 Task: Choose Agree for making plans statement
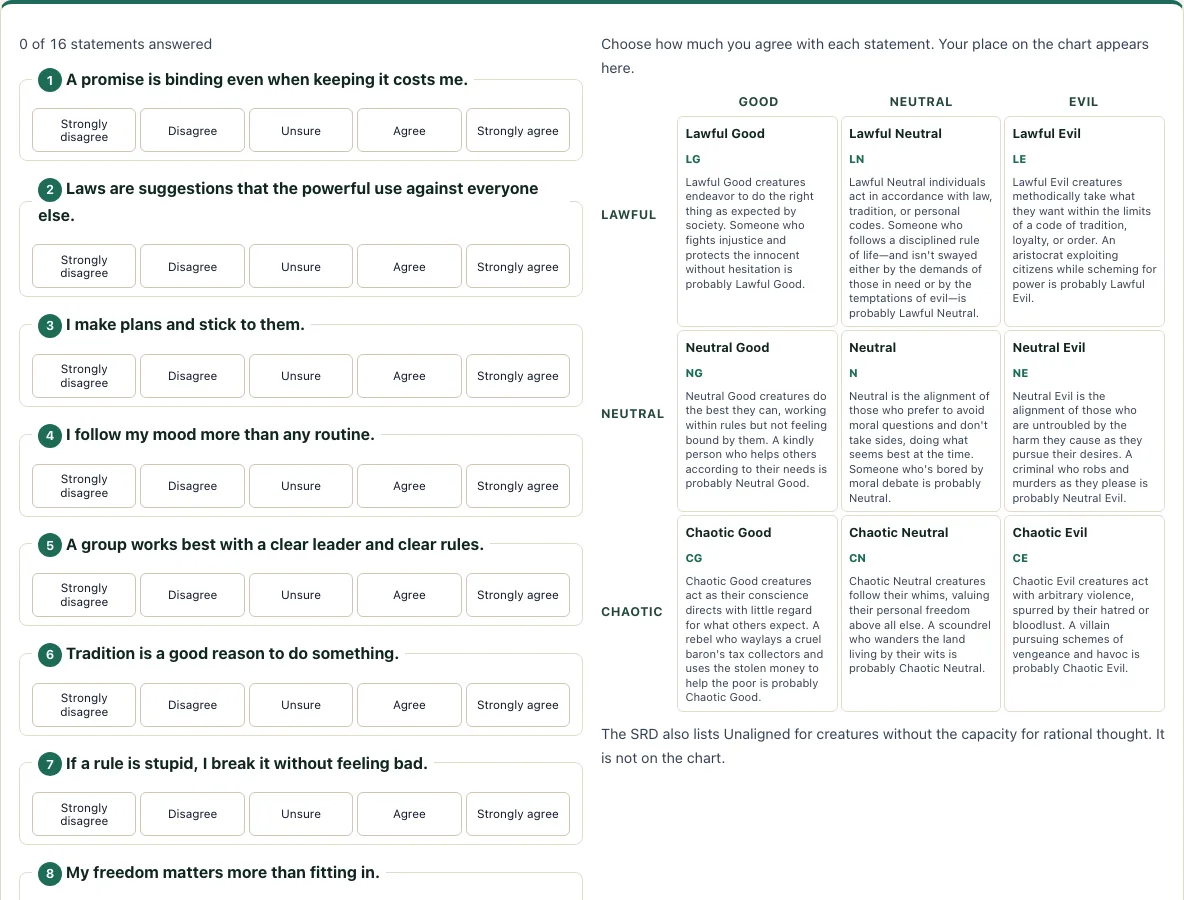pos(409,375)
